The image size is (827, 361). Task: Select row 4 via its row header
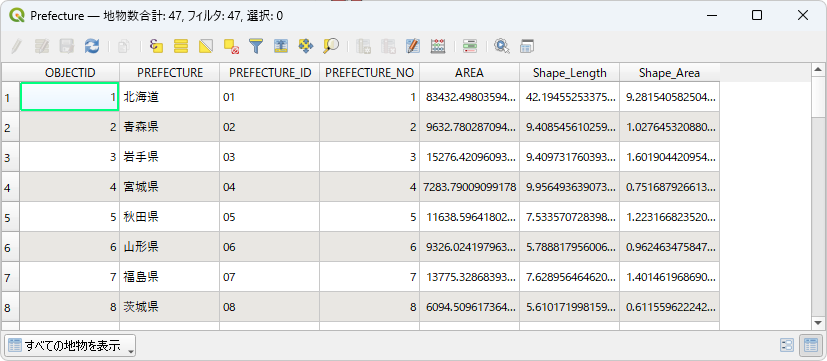11,187
